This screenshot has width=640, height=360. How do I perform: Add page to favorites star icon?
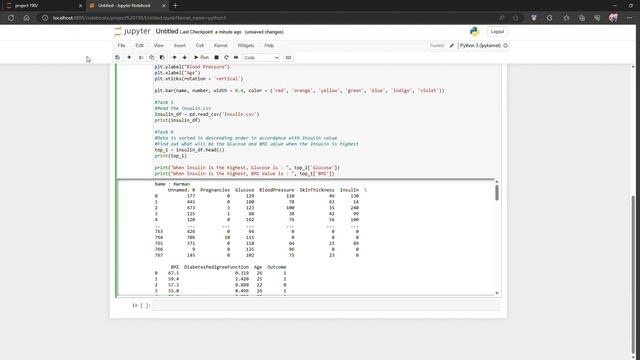tap(516, 18)
